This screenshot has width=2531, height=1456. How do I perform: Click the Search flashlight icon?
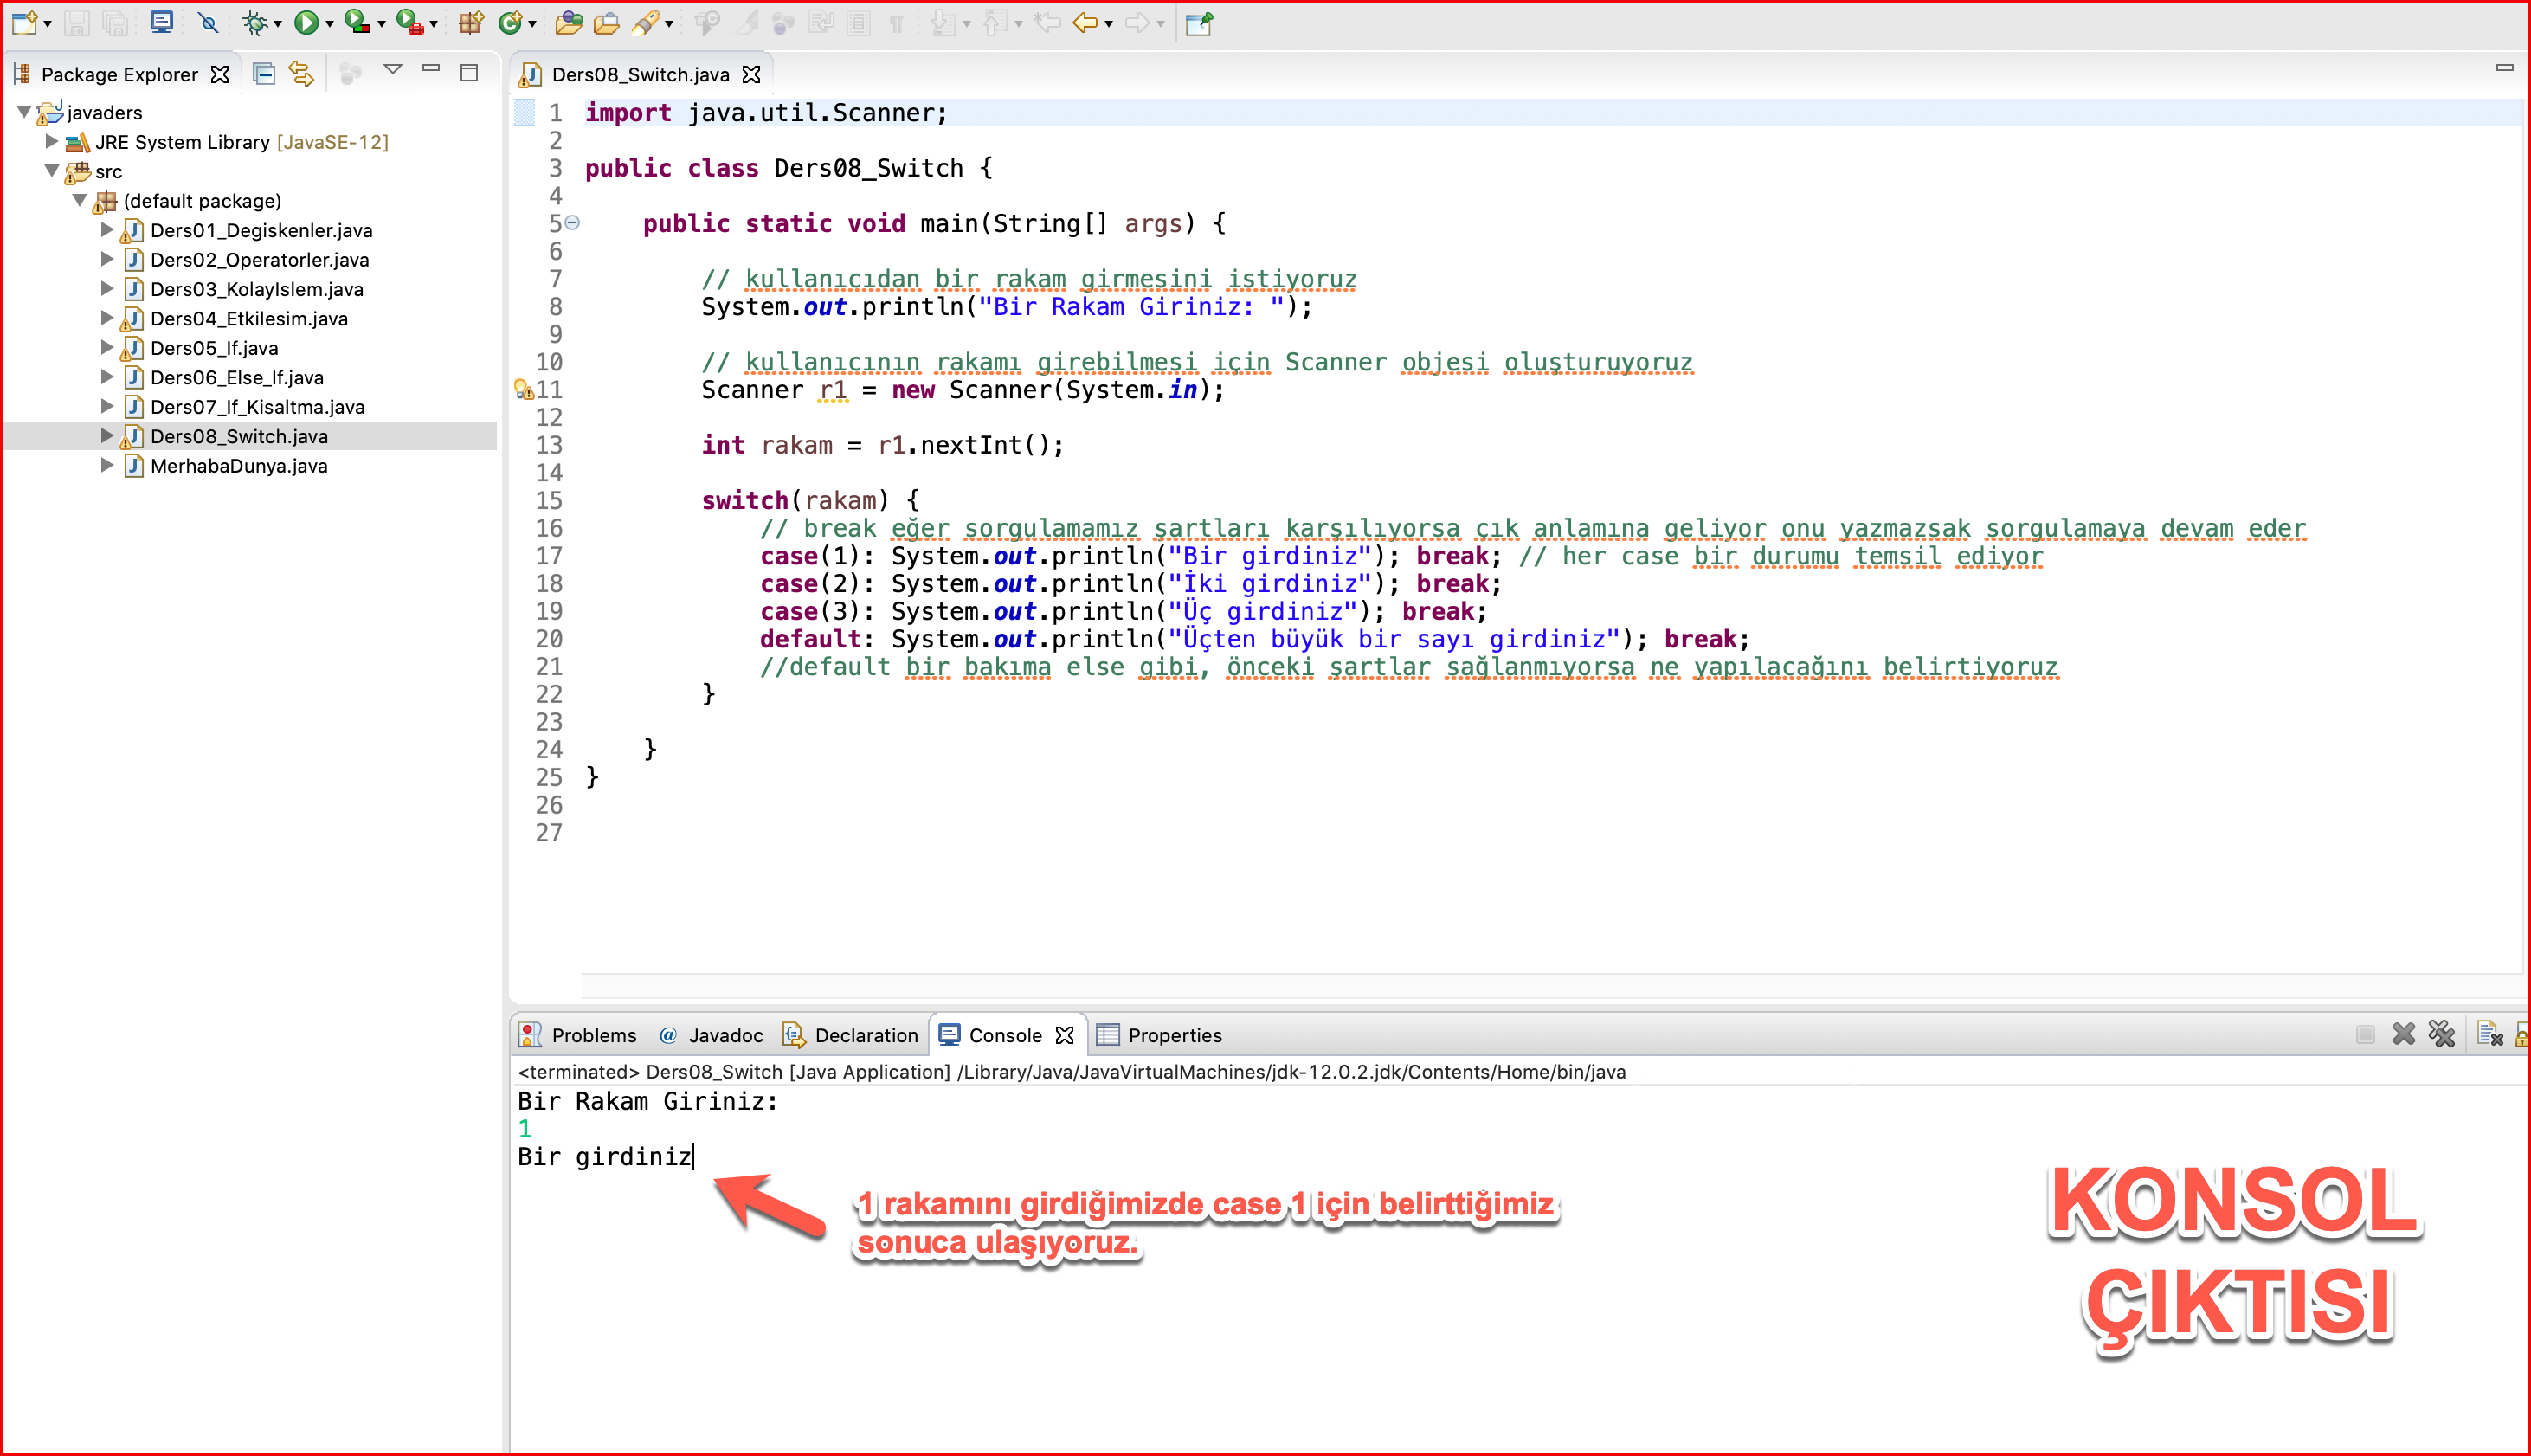pyautogui.click(x=646, y=23)
